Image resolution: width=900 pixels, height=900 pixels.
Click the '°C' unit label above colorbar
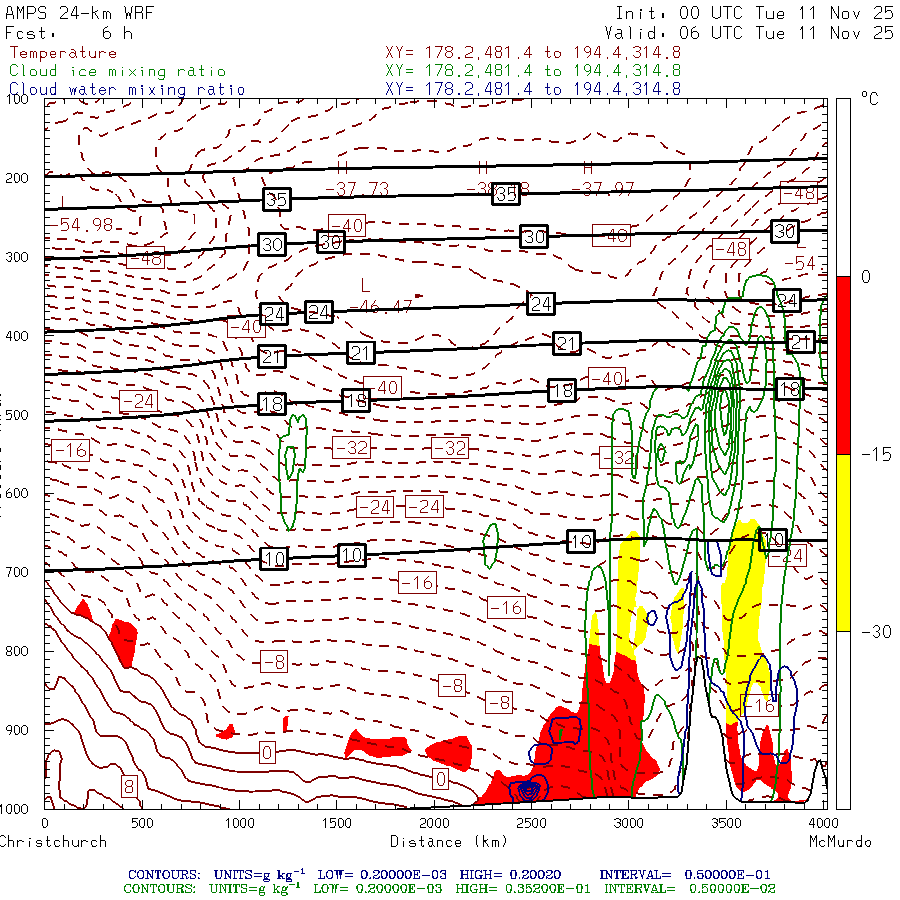click(870, 99)
